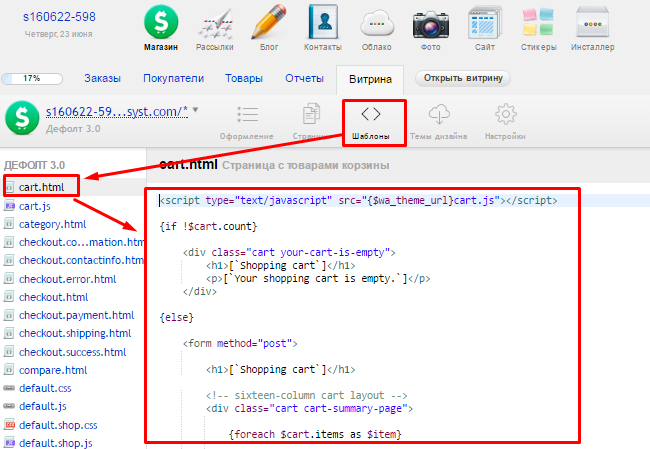This screenshot has width=650, height=449.
Task: Open the Рассылки mailing app icon
Action: [215, 24]
